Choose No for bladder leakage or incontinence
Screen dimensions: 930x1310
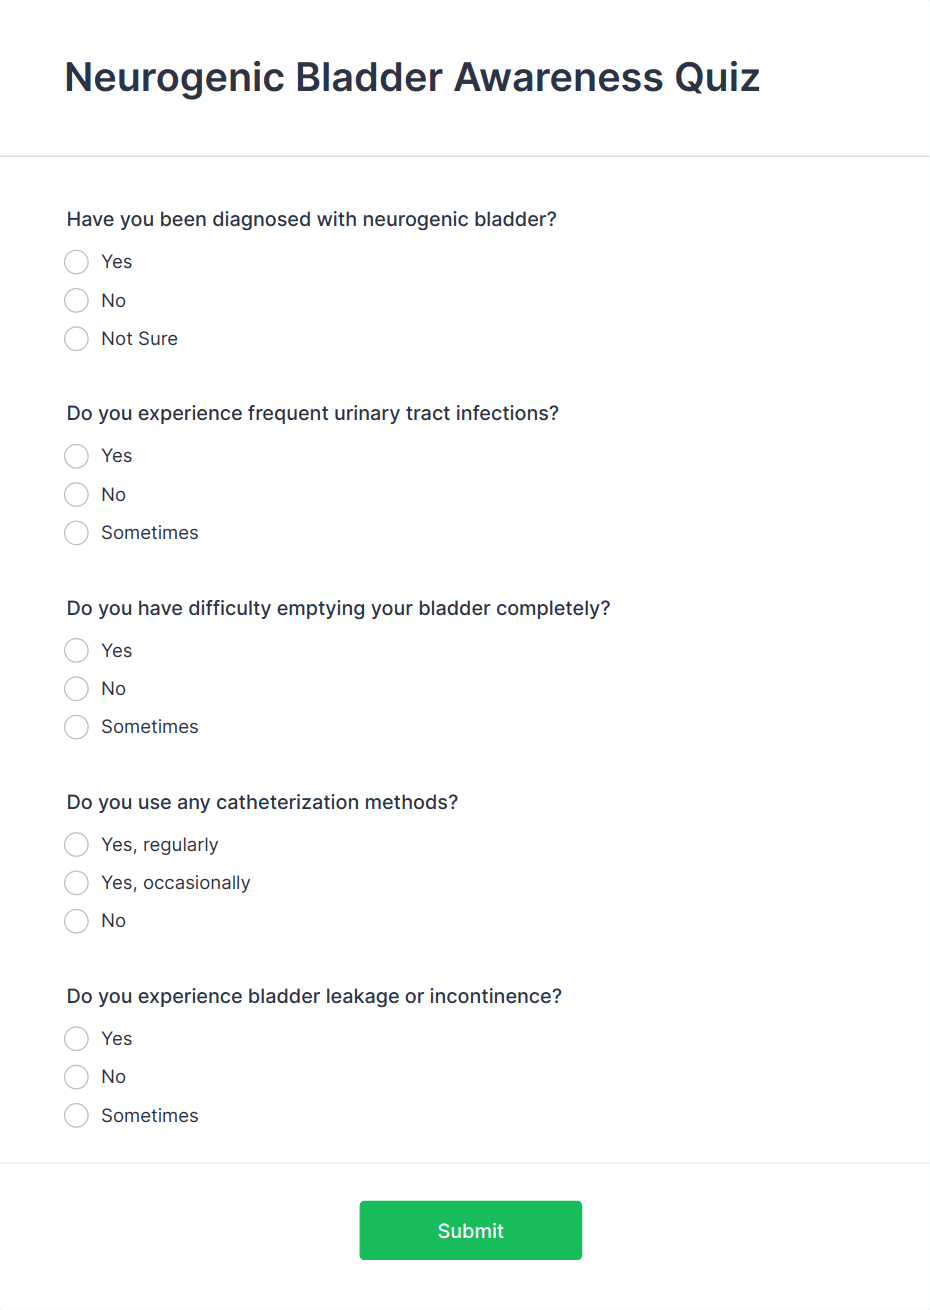coord(77,1077)
